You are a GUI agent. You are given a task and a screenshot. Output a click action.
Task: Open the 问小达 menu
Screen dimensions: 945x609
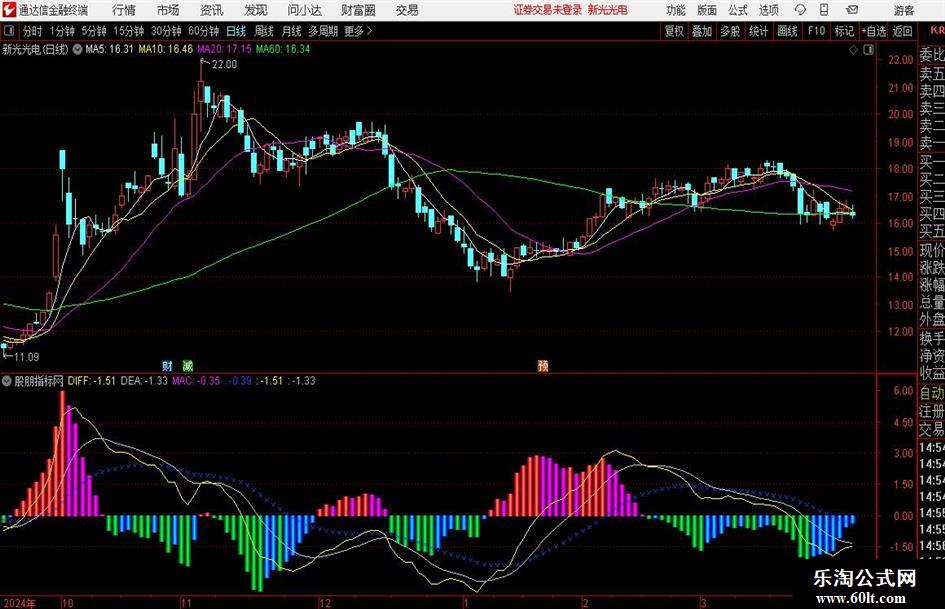coord(304,10)
